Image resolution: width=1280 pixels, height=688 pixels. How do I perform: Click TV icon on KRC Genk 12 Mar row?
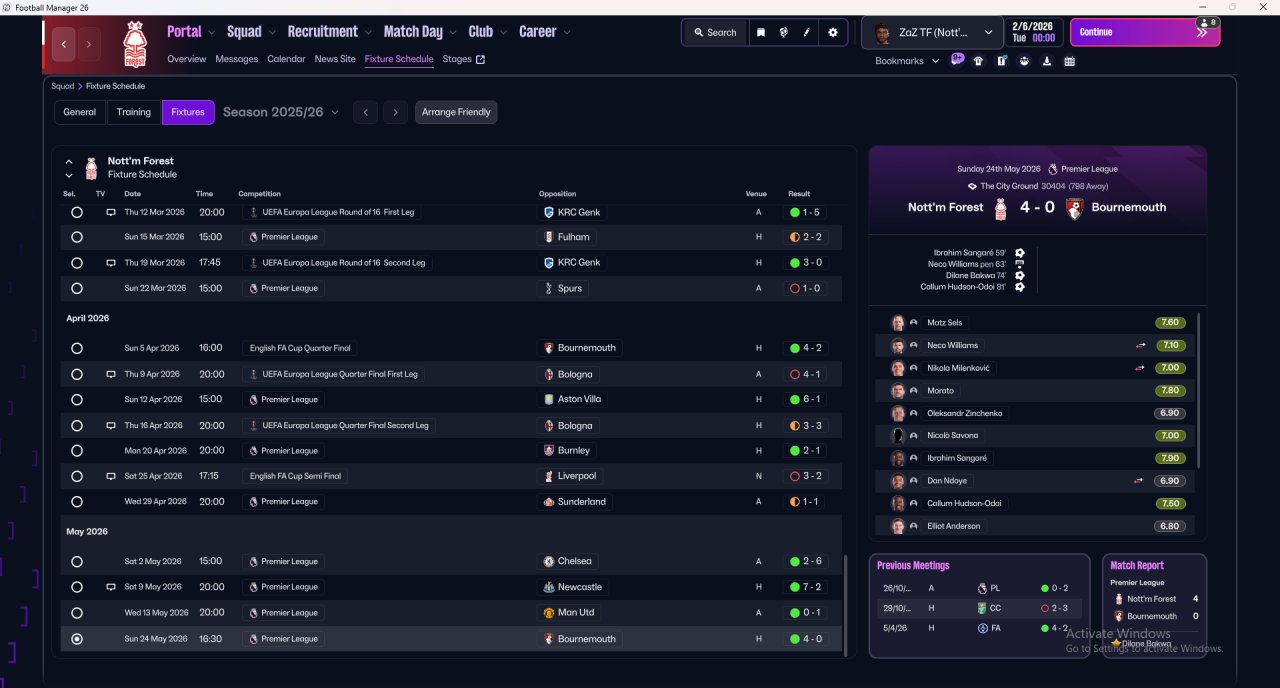111,212
